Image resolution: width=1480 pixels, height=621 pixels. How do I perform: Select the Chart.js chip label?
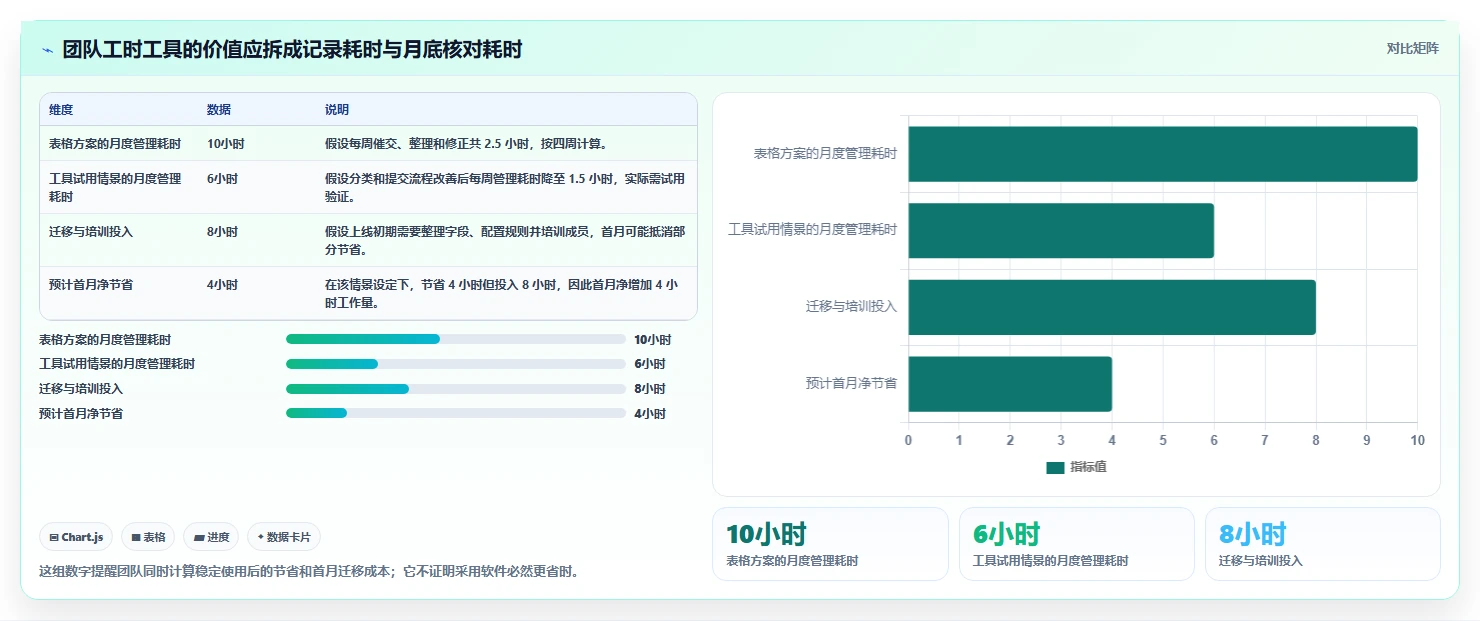82,537
